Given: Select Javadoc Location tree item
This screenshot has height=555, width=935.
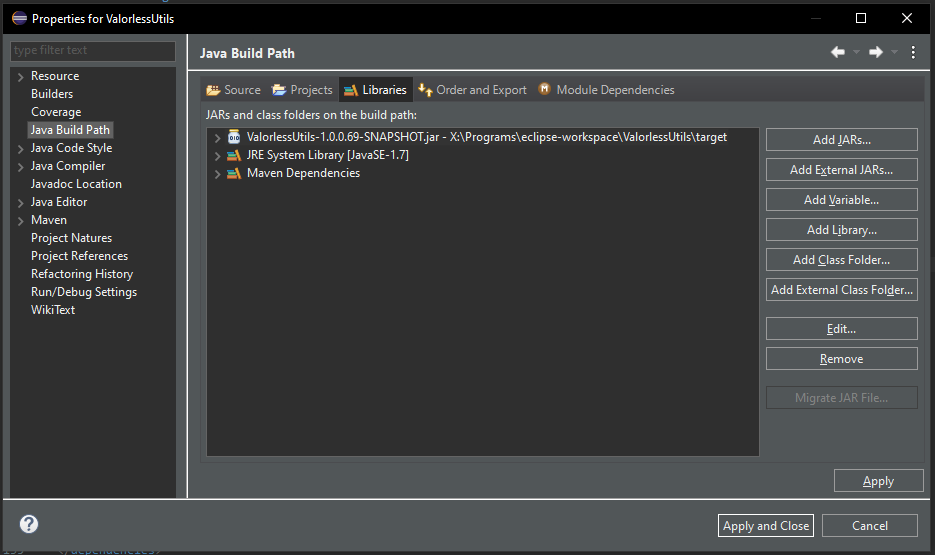Looking at the screenshot, I should (76, 184).
